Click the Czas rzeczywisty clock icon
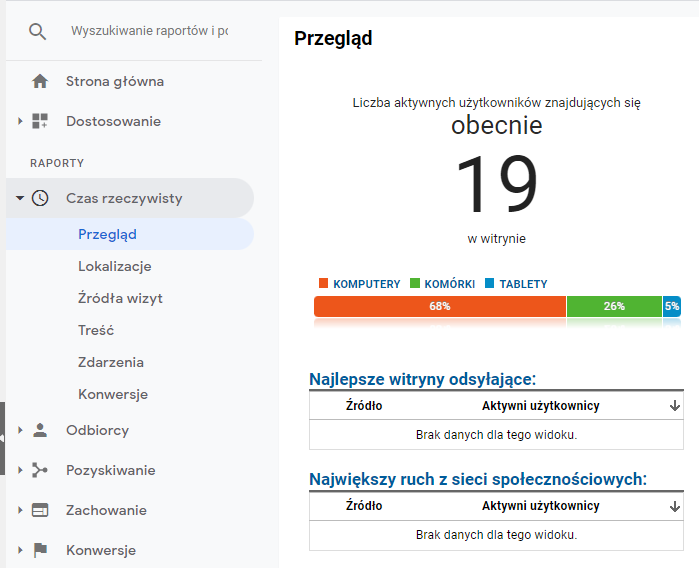Viewport: 699px width, 568px height. (40, 198)
